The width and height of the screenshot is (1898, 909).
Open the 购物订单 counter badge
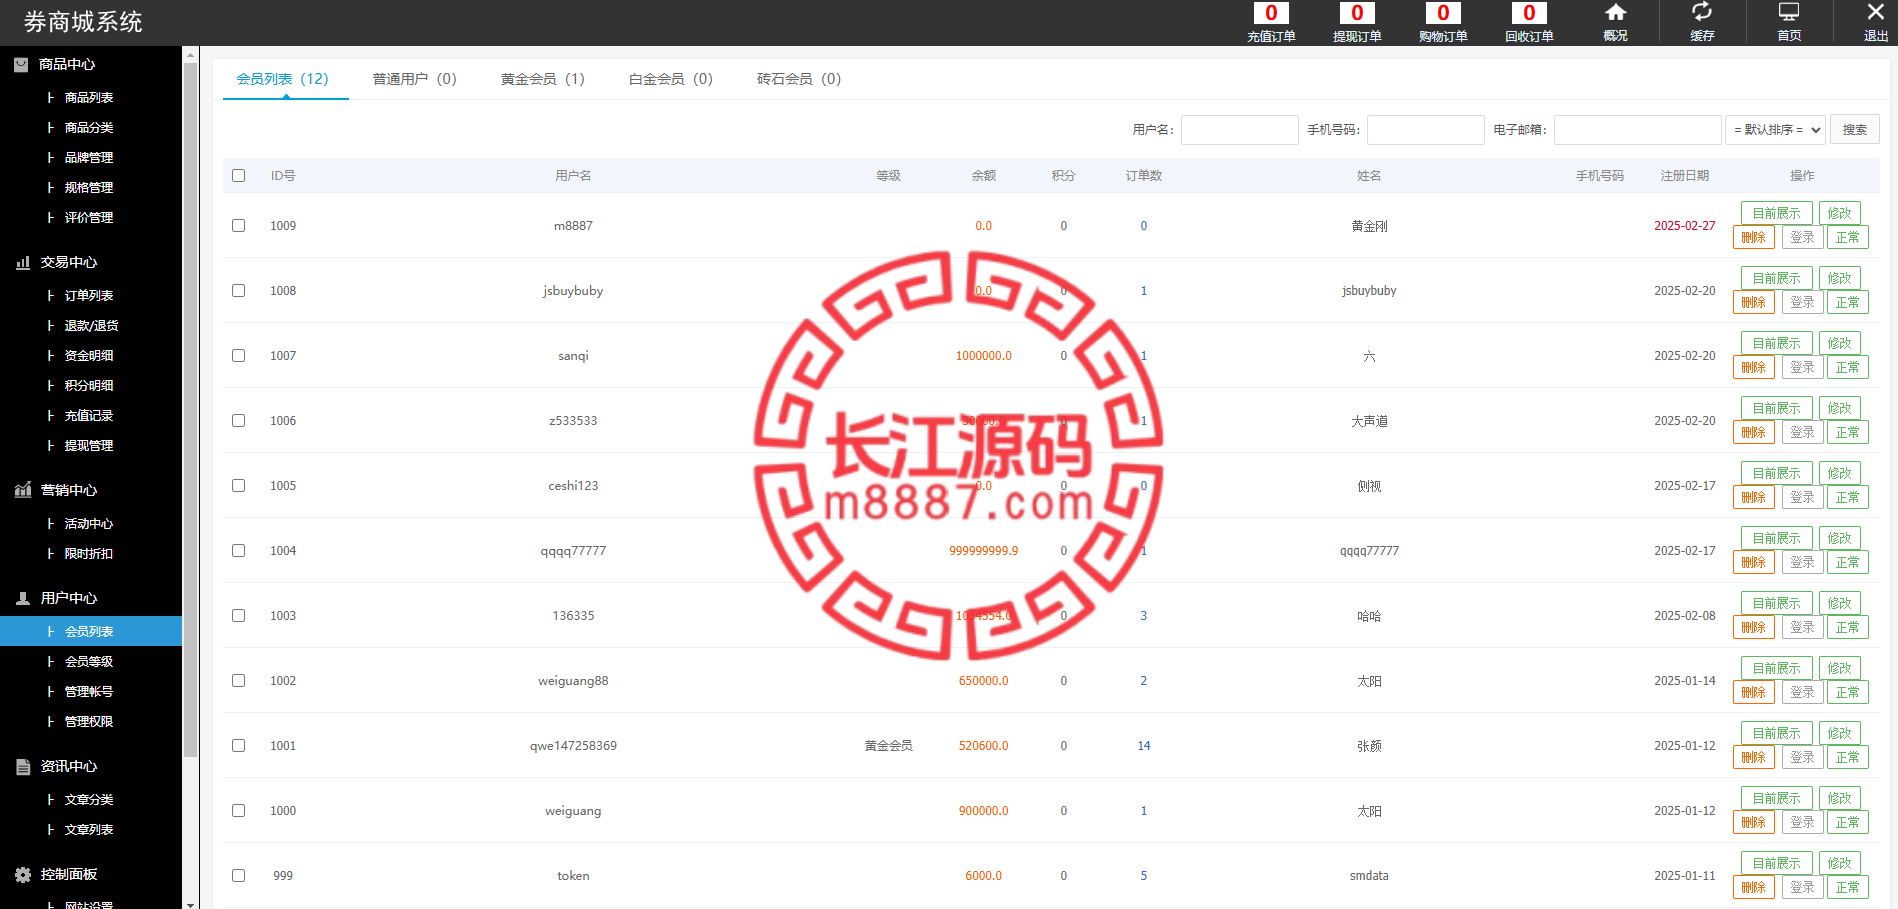click(1443, 13)
